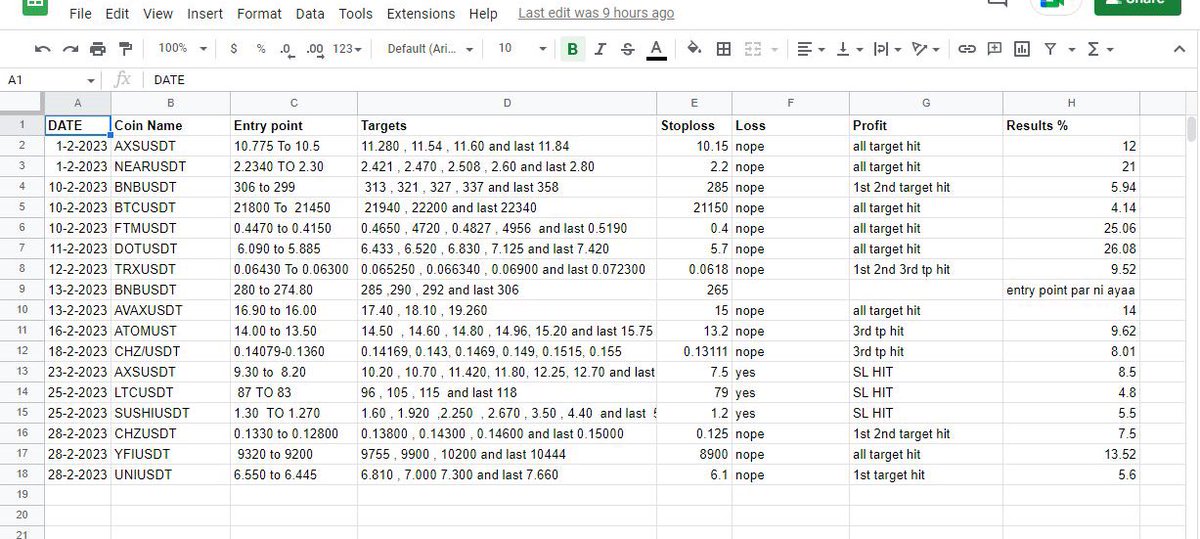Open the File menu
The image size is (1200, 539).
click(x=81, y=14)
